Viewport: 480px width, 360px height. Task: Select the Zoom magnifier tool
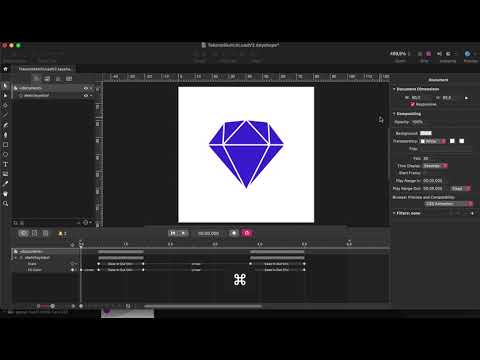[x=5, y=203]
